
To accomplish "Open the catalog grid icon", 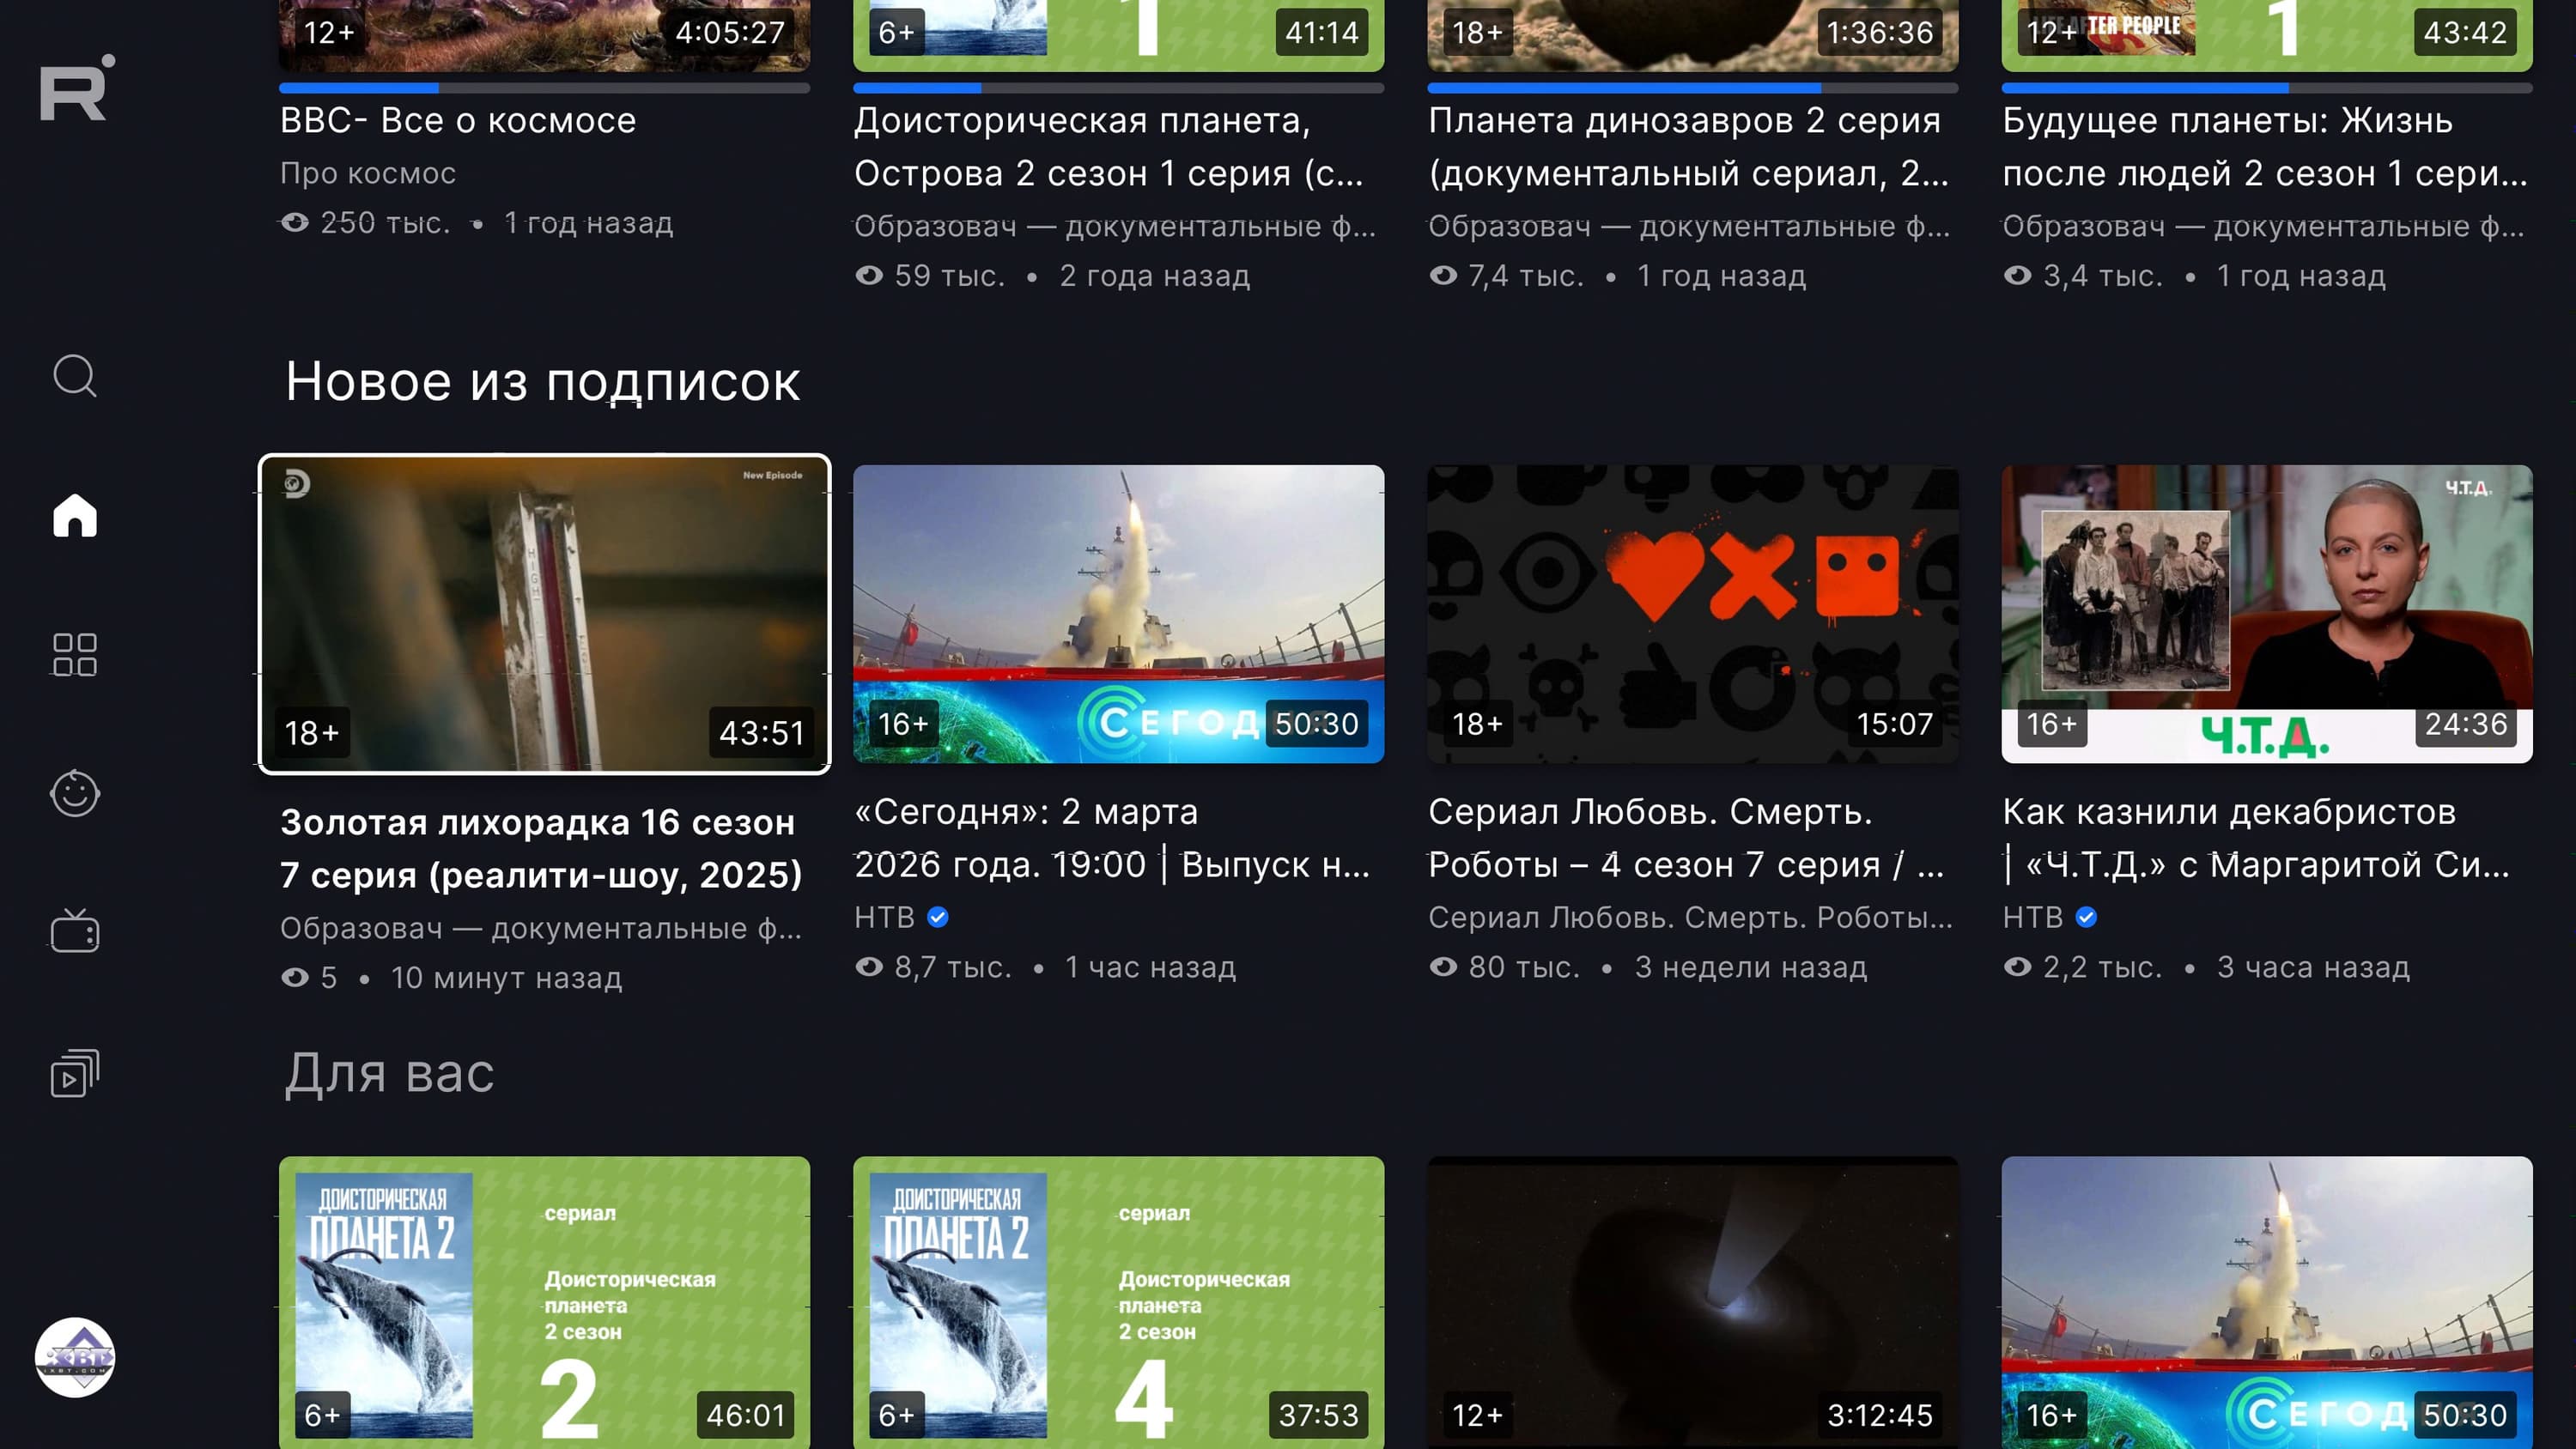I will pyautogui.click(x=75, y=655).
